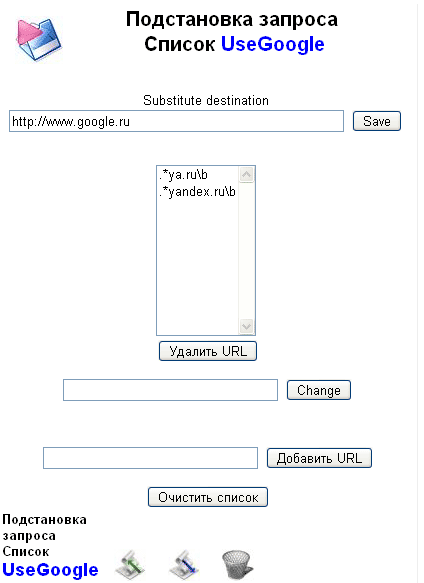
Task: Click the Удалить URL button
Action: pos(208,351)
